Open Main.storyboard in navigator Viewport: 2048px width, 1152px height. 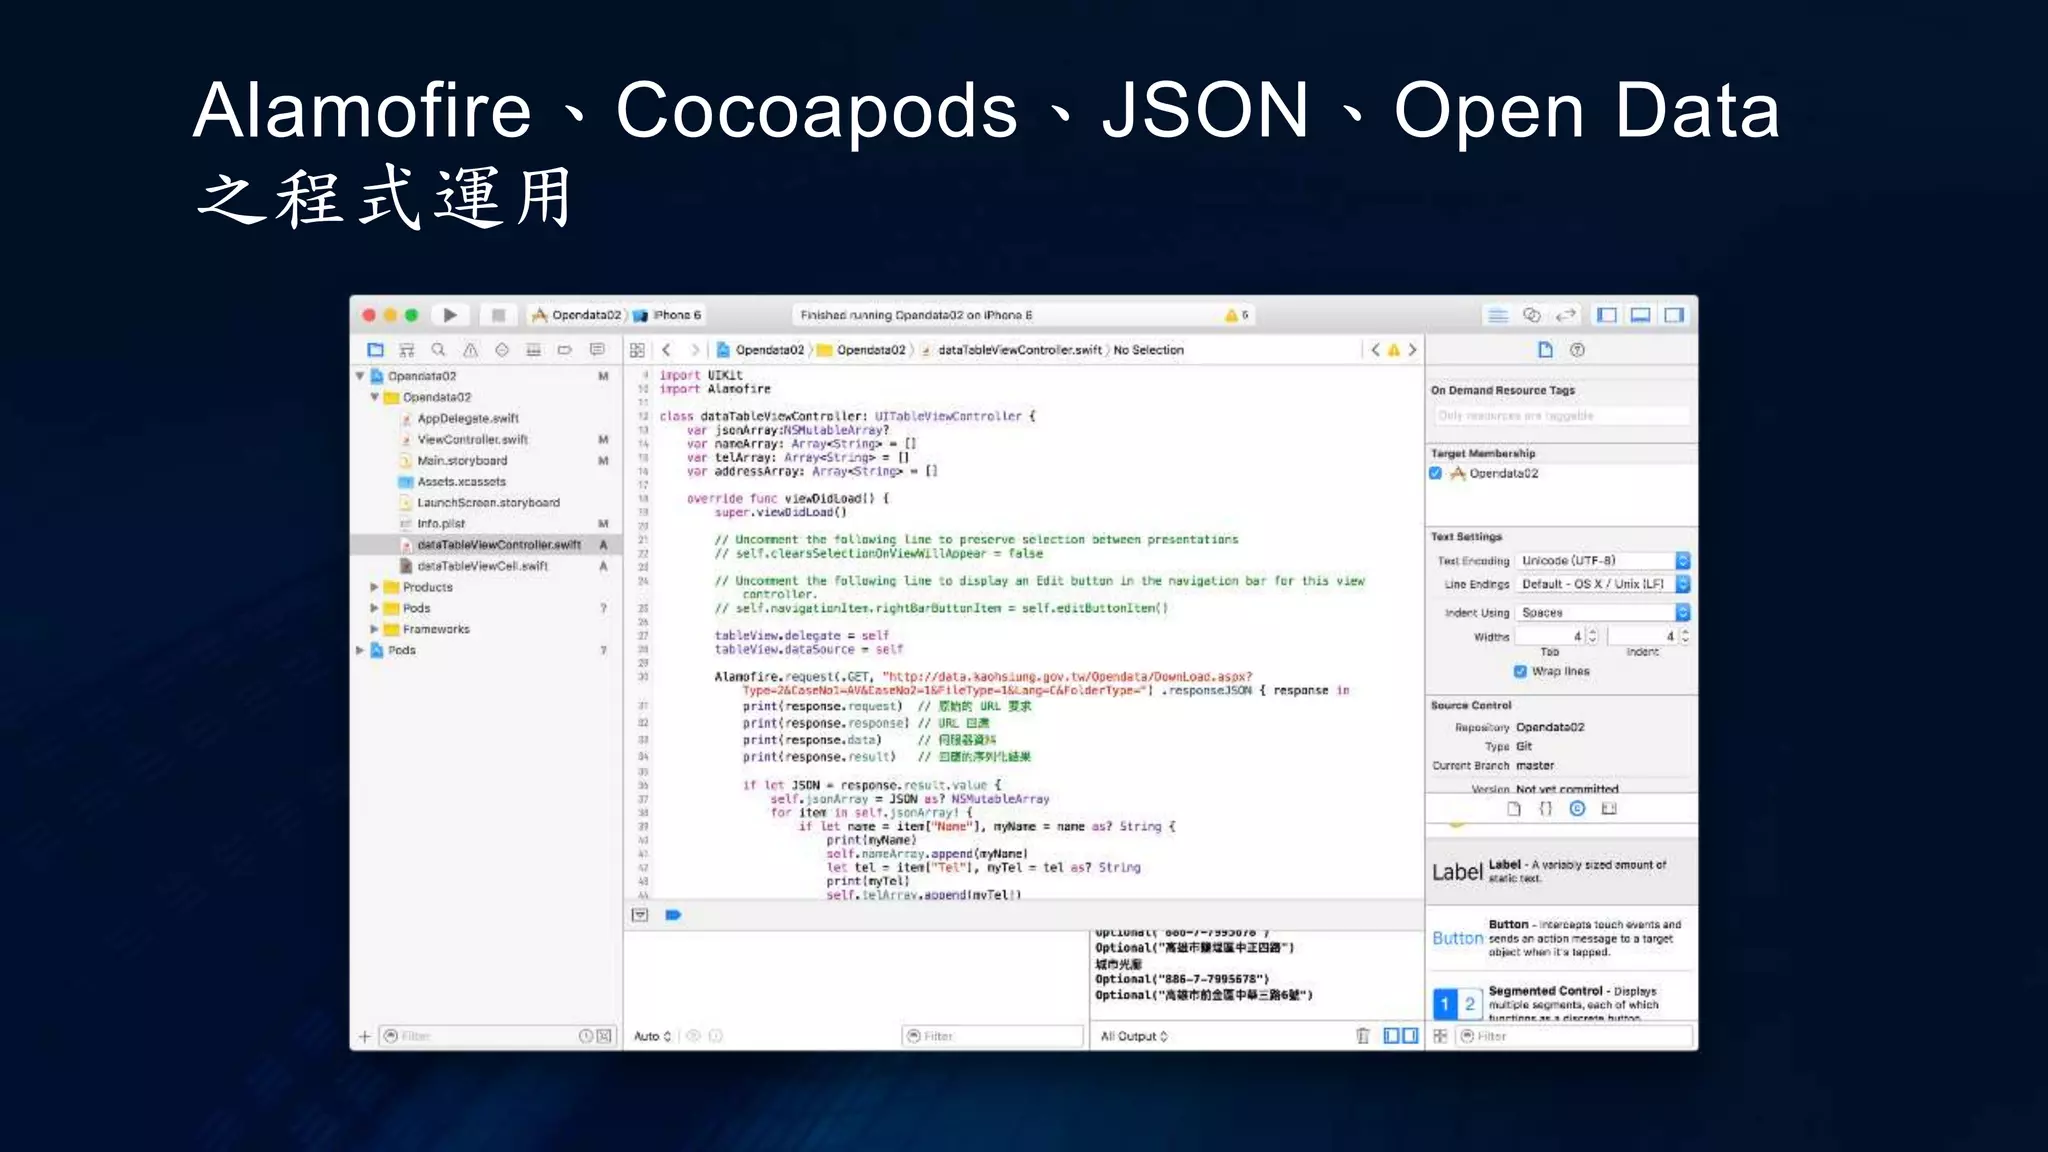[462, 460]
